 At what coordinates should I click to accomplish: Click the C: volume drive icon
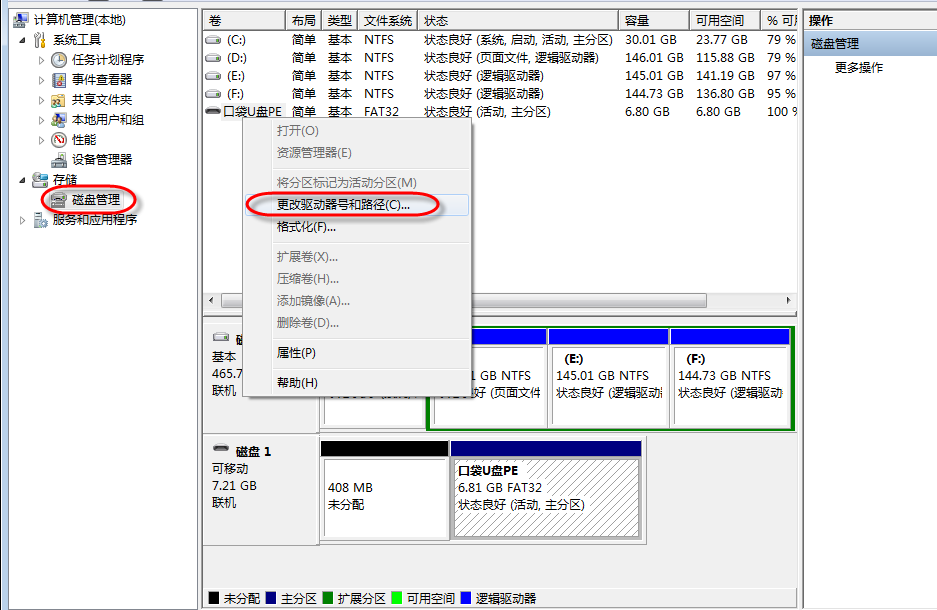pos(213,40)
